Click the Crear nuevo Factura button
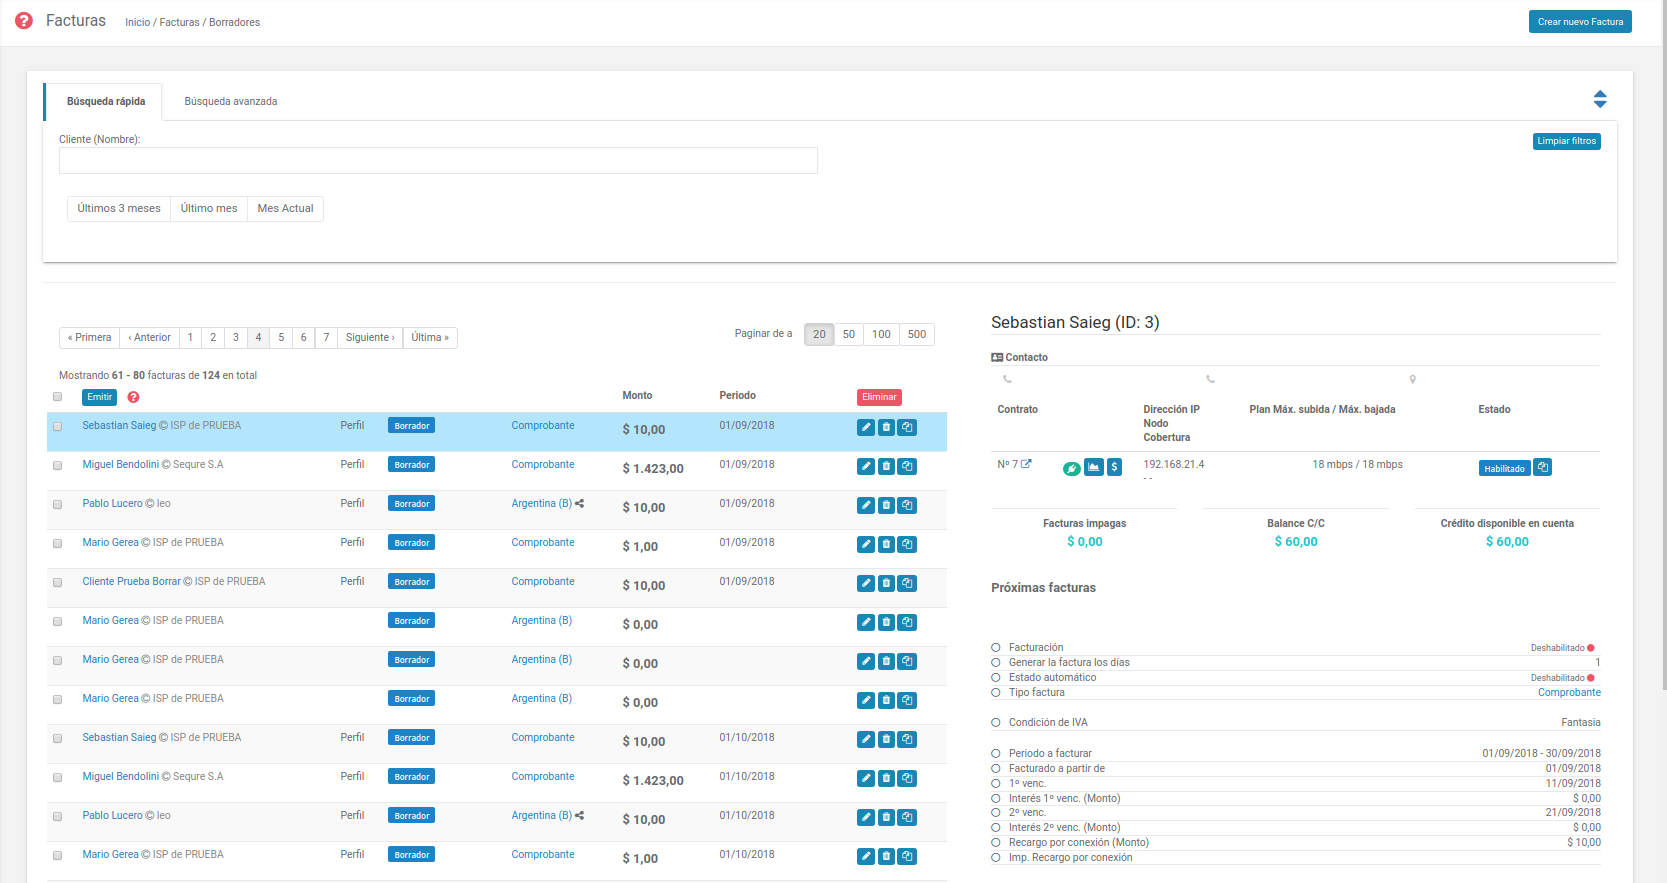The width and height of the screenshot is (1667, 883). (x=1580, y=22)
